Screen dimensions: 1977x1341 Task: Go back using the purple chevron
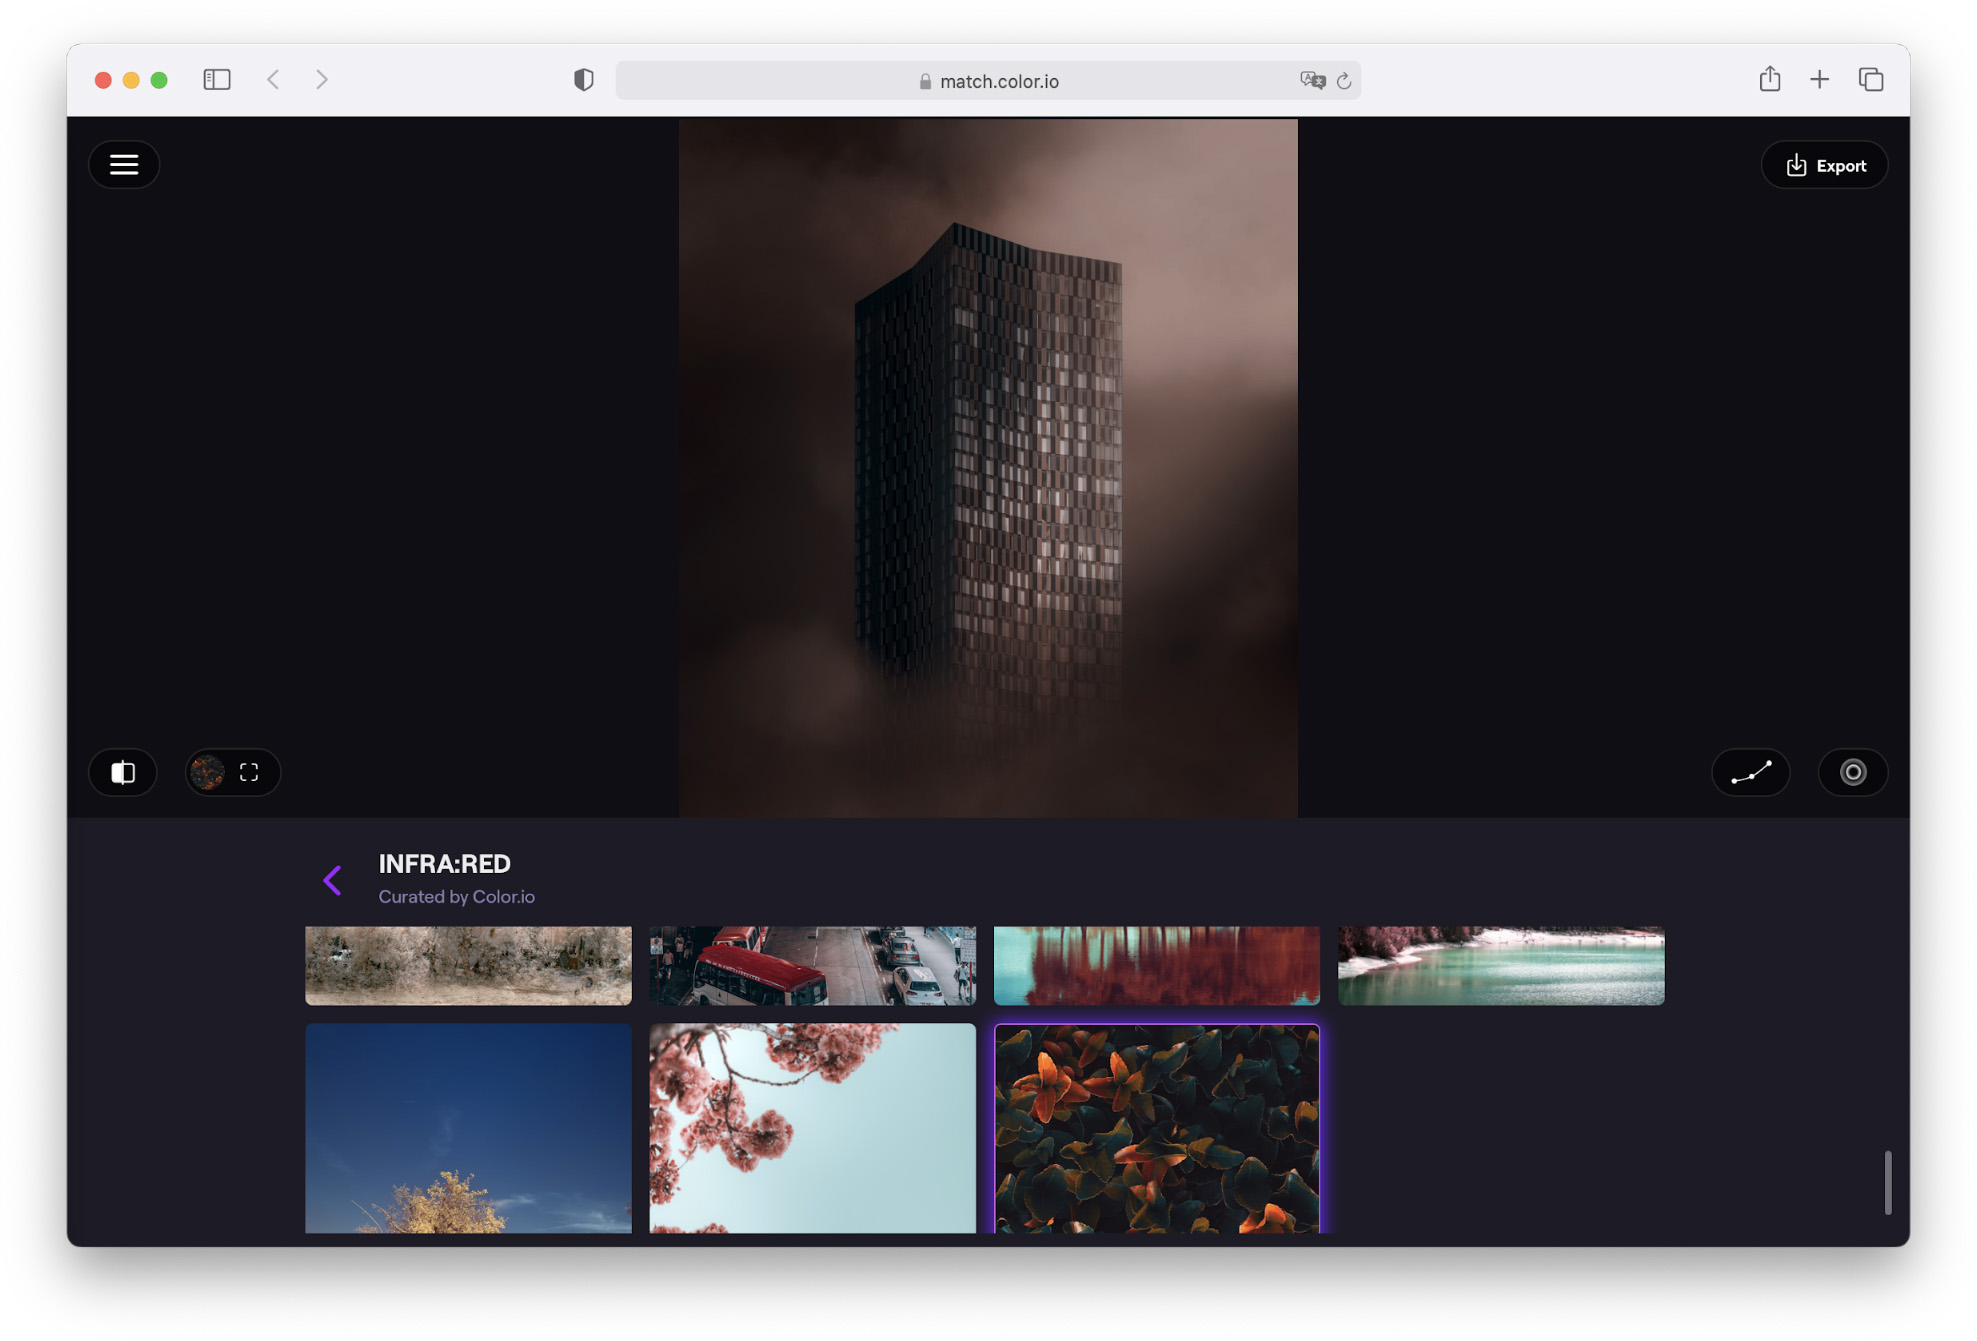pyautogui.click(x=332, y=880)
